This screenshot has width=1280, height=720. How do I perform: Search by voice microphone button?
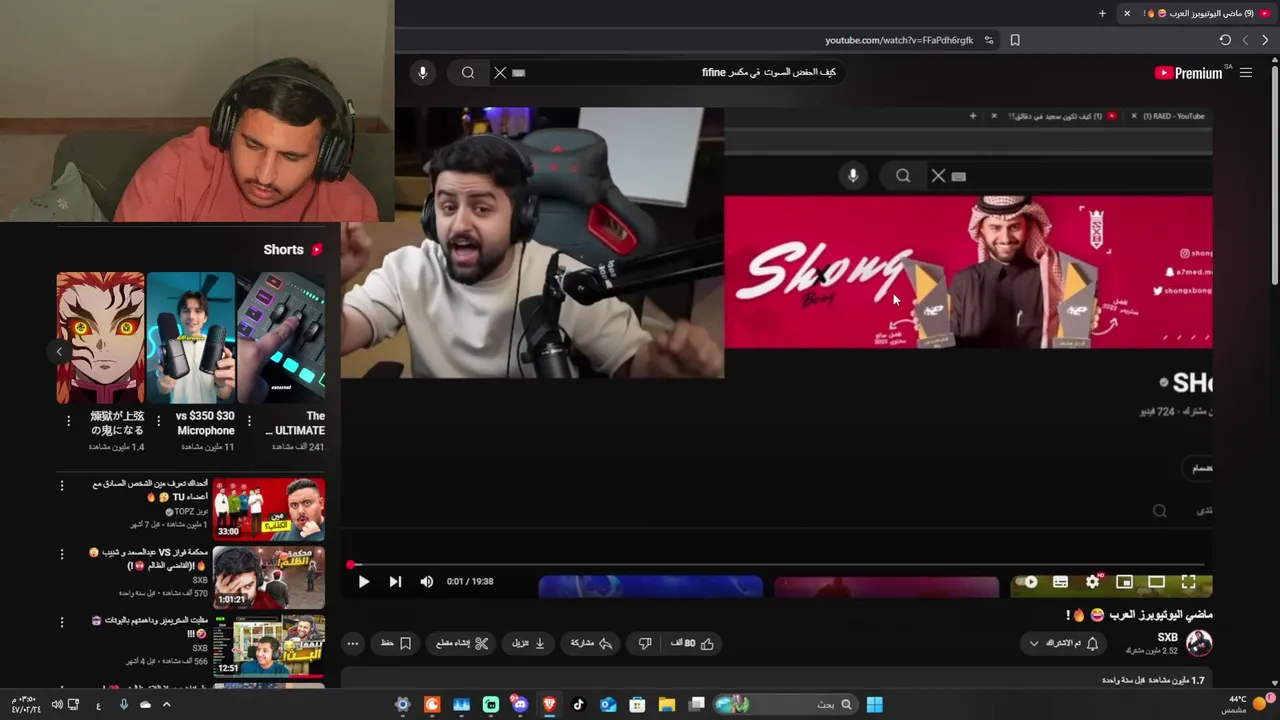423,73
